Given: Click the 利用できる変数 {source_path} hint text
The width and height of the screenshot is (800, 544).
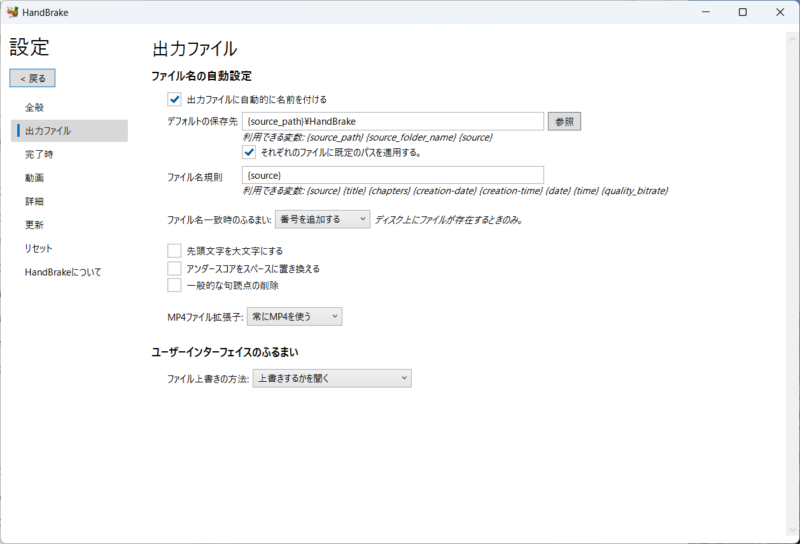Looking at the screenshot, I should (x=367, y=137).
